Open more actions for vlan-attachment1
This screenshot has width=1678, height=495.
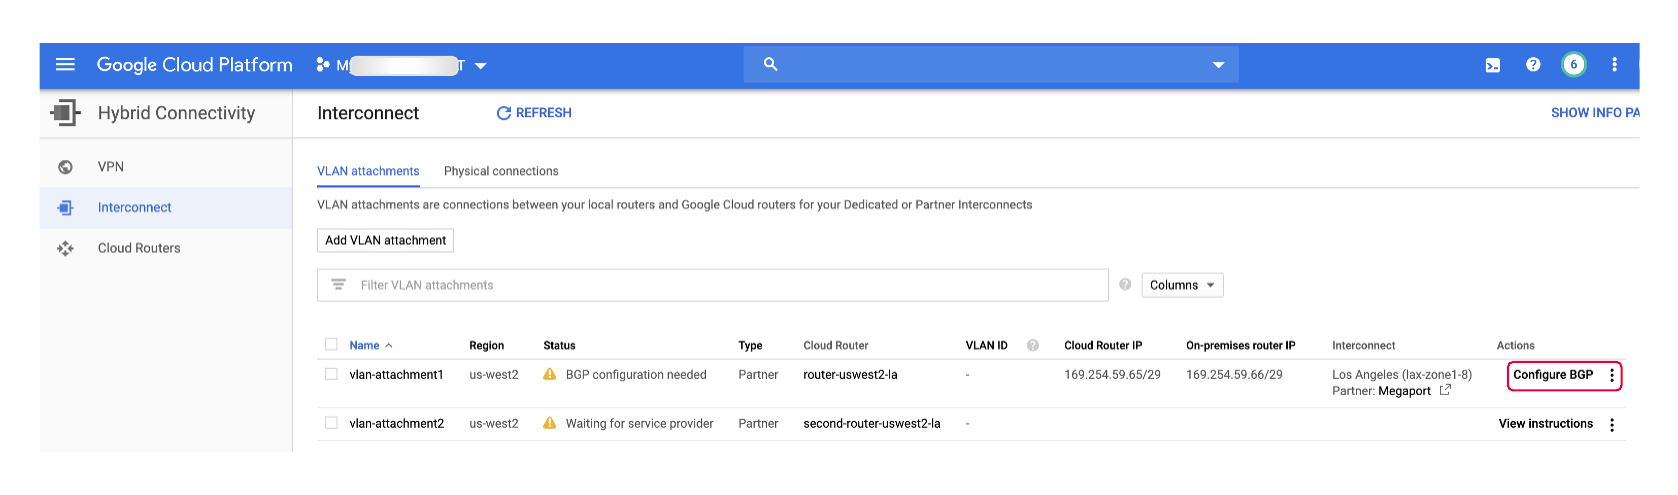coord(1611,376)
